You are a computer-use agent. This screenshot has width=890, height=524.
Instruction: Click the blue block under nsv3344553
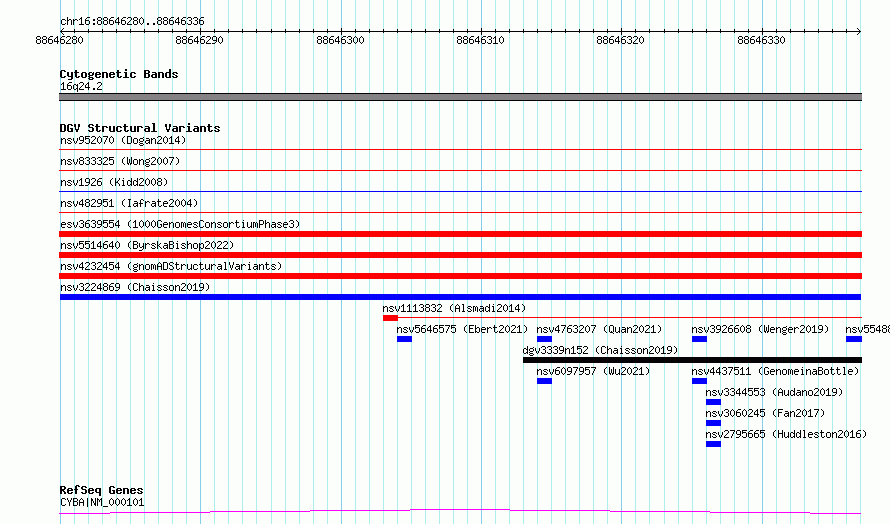click(x=713, y=402)
